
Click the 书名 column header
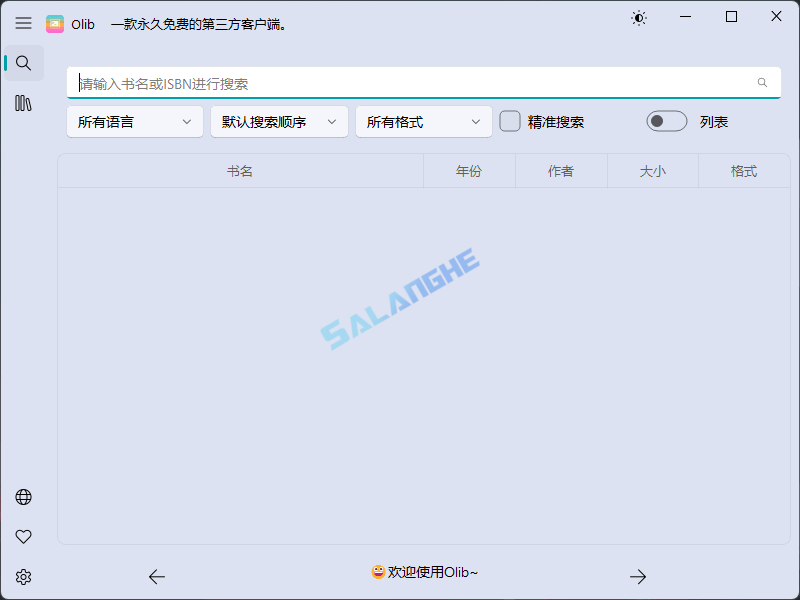click(x=240, y=171)
